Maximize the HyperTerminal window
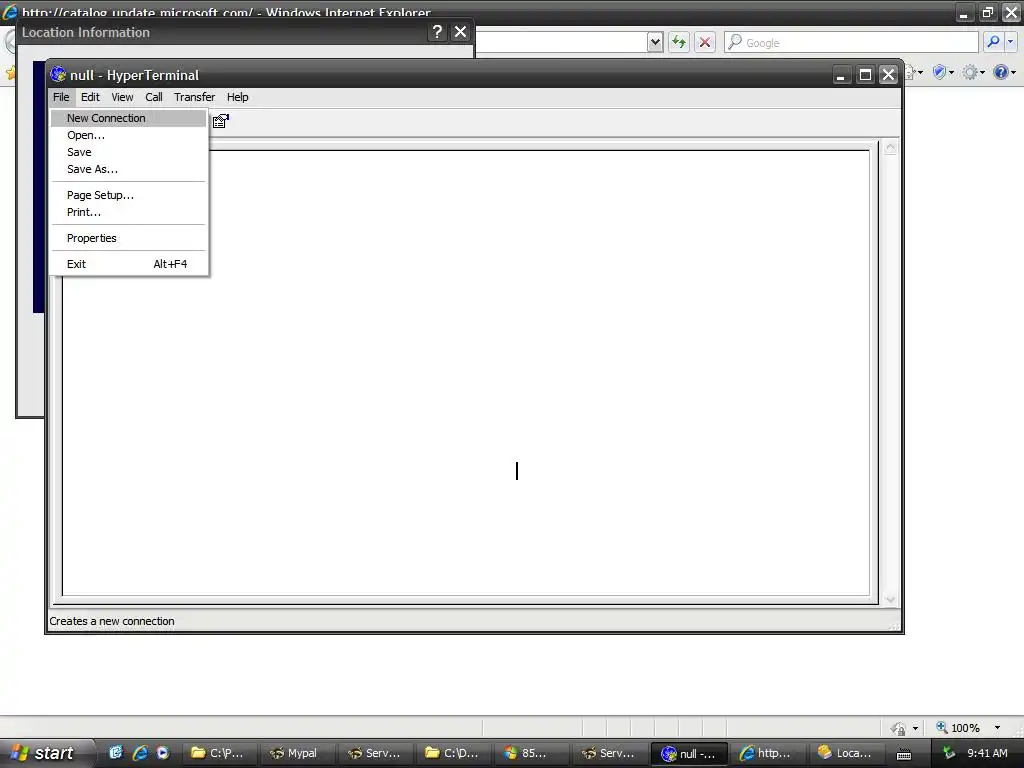This screenshot has width=1024, height=768. pyautogui.click(x=865, y=75)
